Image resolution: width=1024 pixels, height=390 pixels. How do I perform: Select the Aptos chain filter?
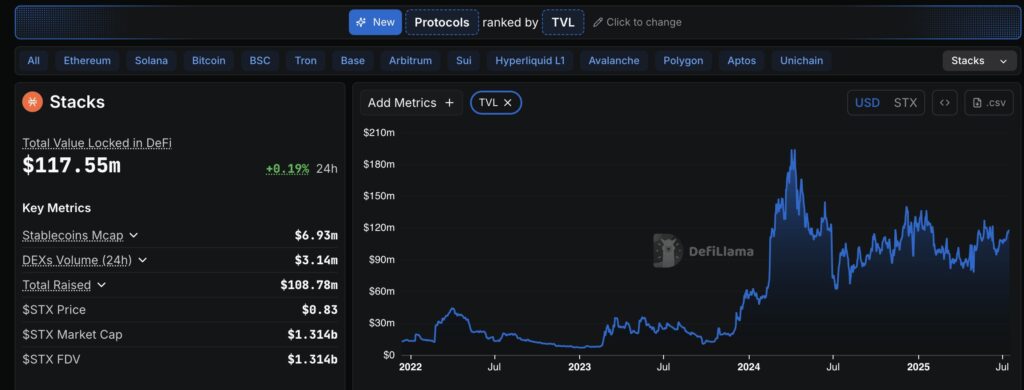point(741,61)
